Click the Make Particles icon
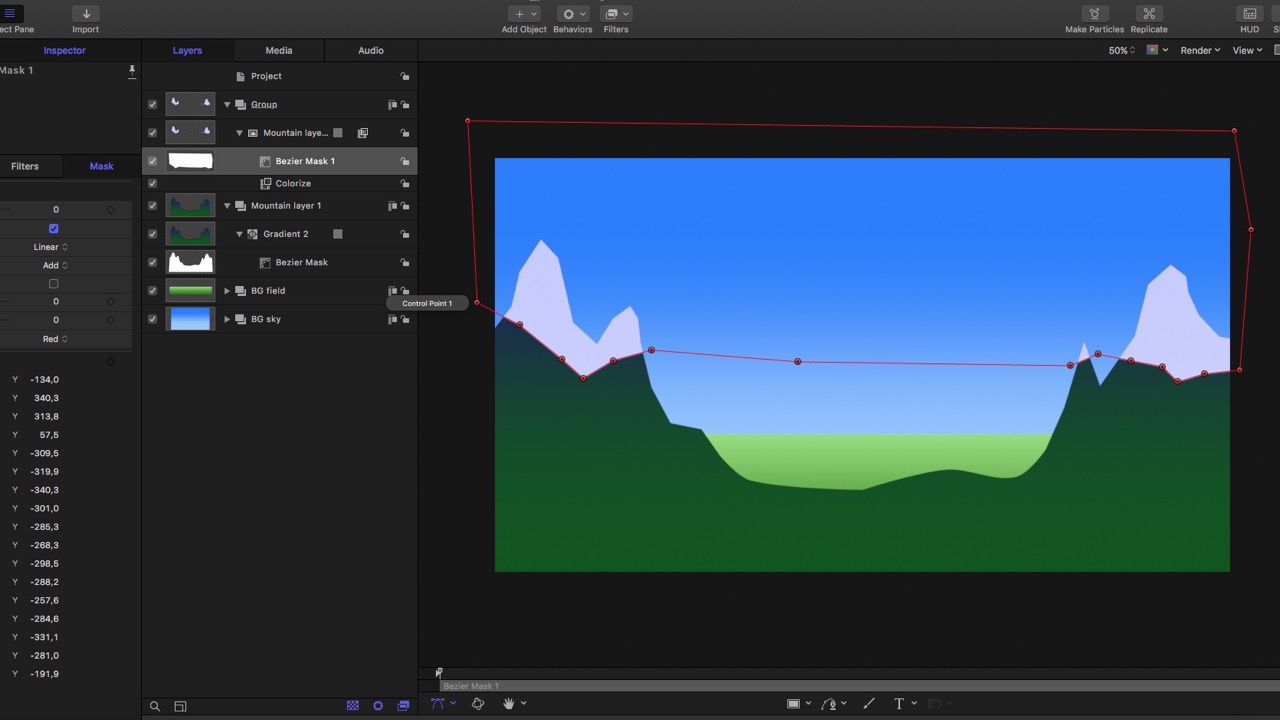Screen dimensions: 1280x720 1094,14
